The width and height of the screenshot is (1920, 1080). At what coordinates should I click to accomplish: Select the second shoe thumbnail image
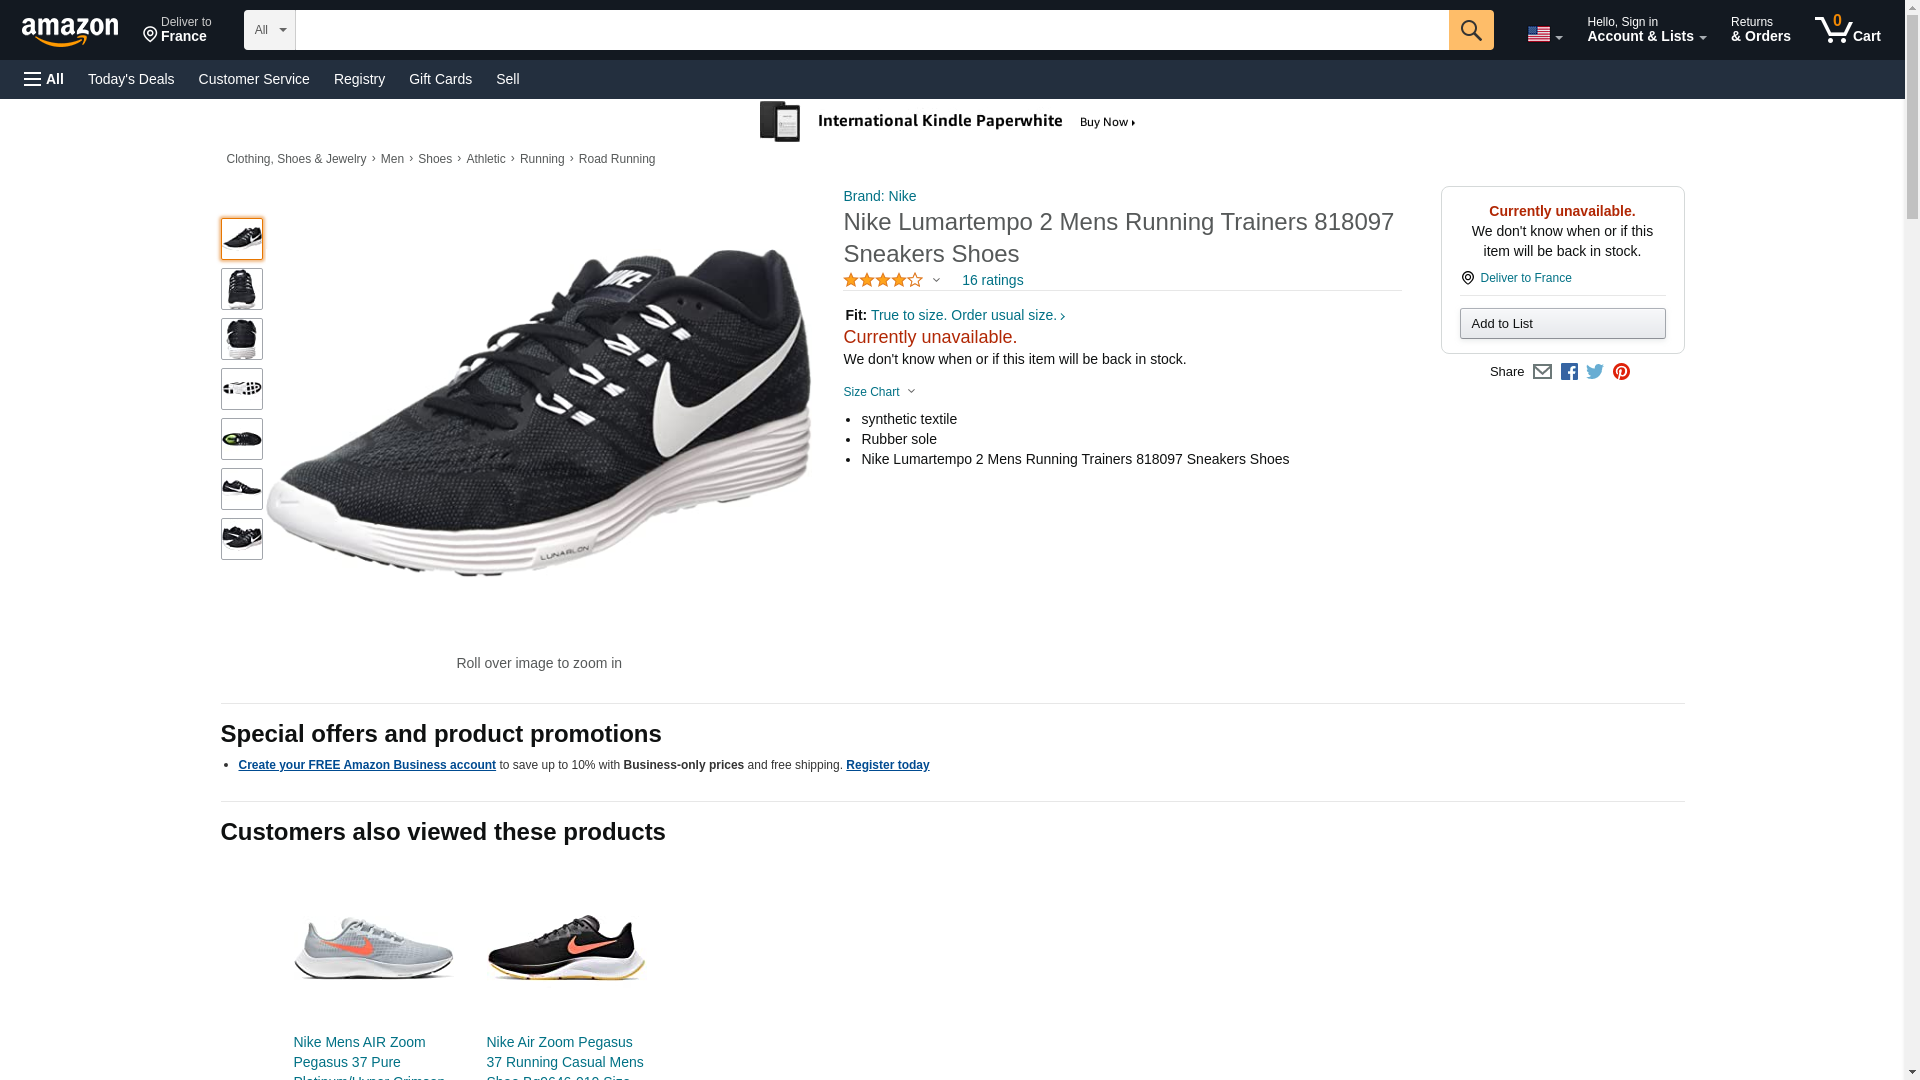241,289
